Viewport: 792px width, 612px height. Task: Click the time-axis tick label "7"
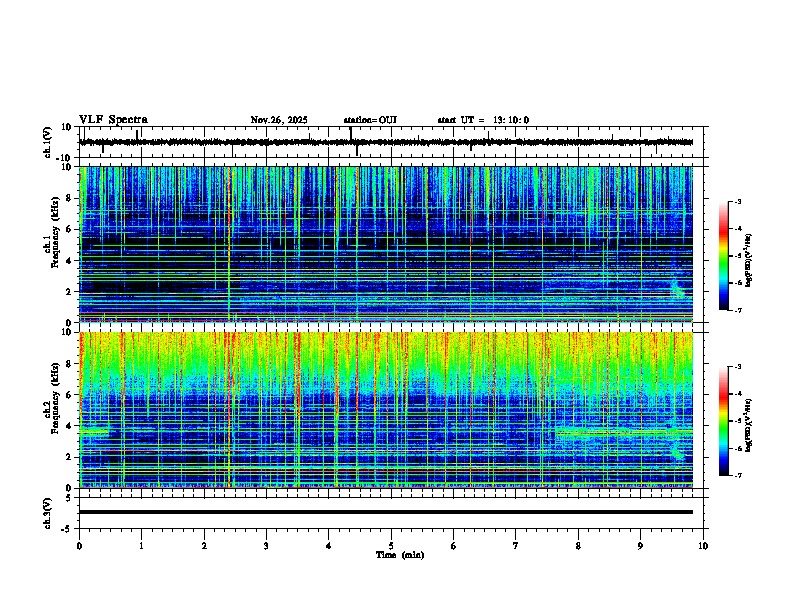point(516,546)
